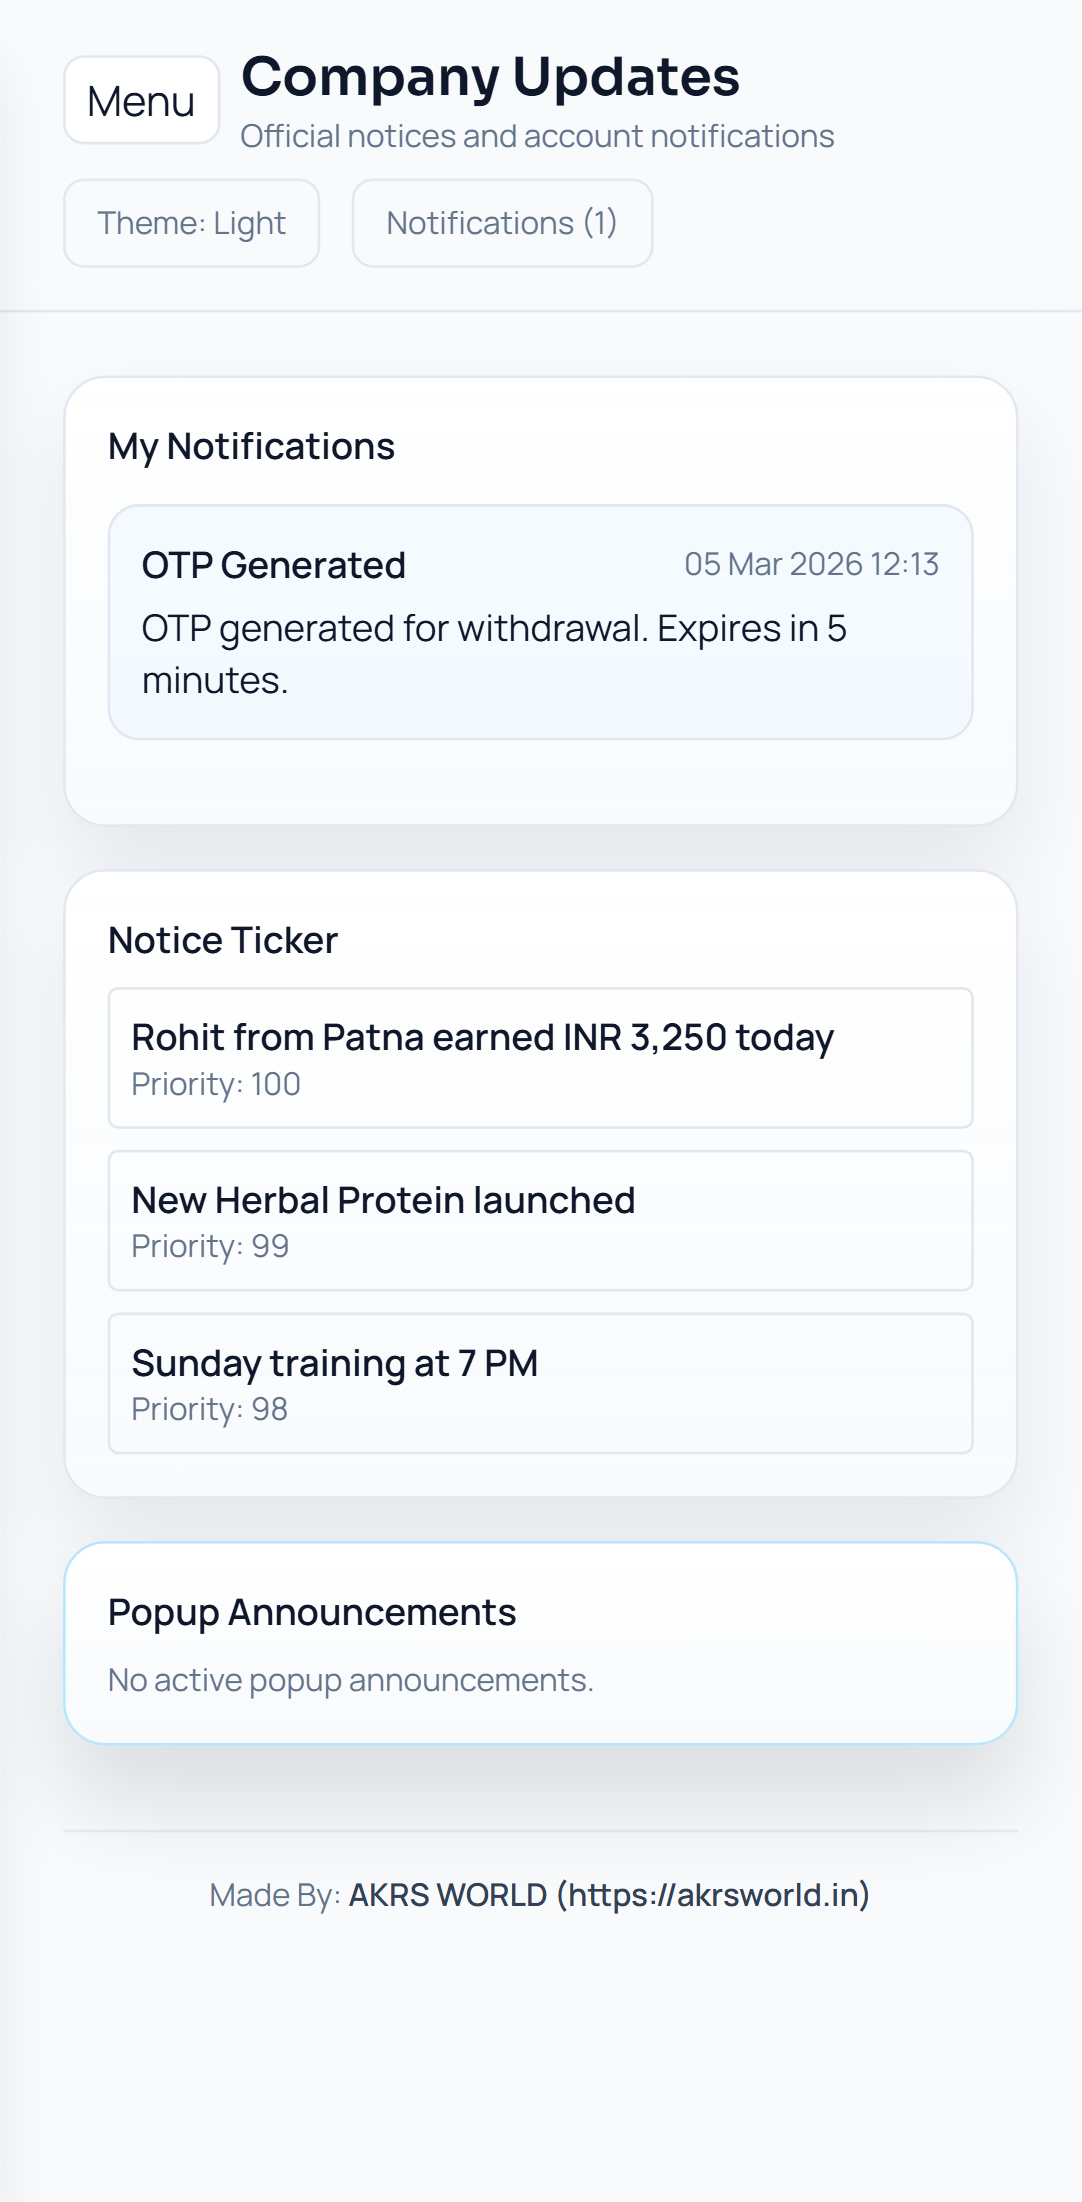1082x2202 pixels.
Task: Click the 05 Mar 2026 12:13 timestamp
Action: click(x=811, y=564)
